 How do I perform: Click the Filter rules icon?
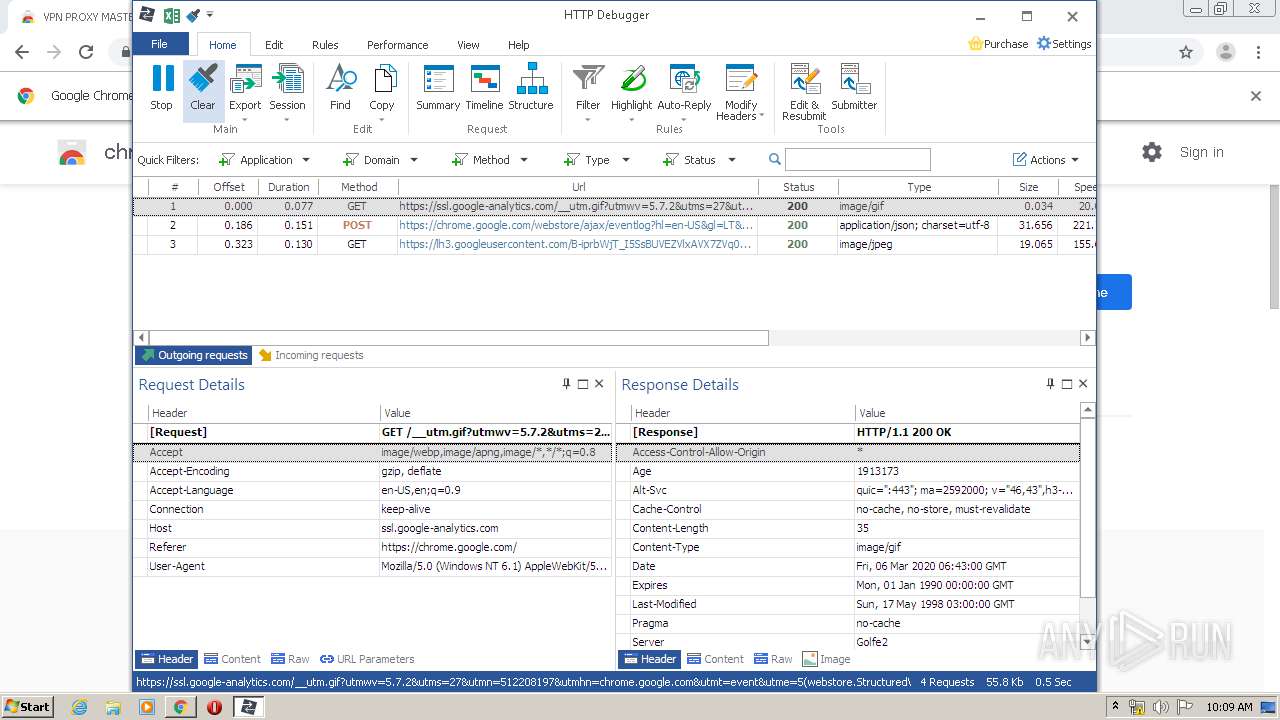[588, 92]
